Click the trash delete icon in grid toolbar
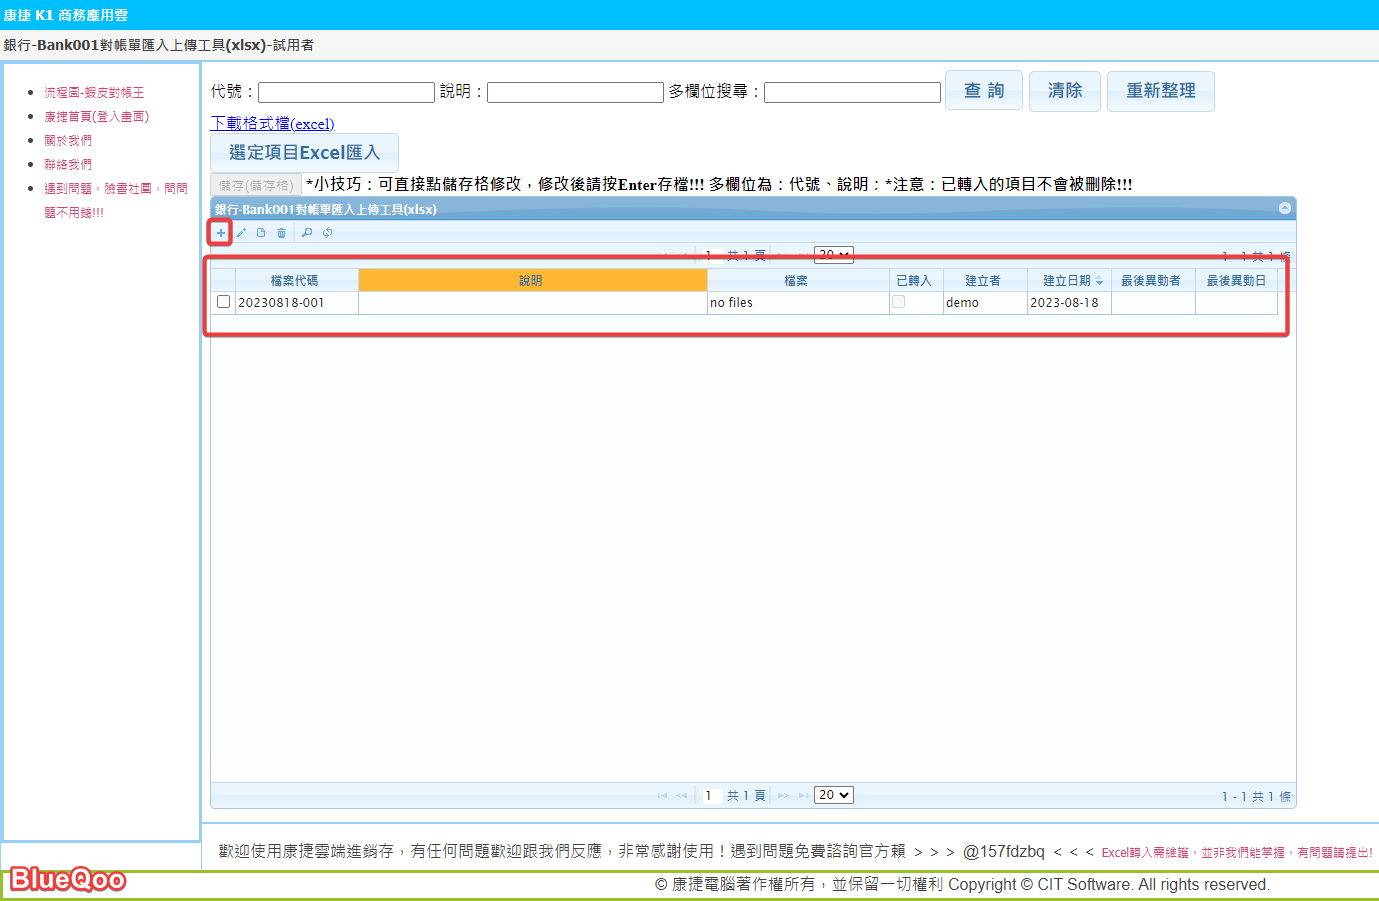Image resolution: width=1379 pixels, height=901 pixels. (281, 233)
